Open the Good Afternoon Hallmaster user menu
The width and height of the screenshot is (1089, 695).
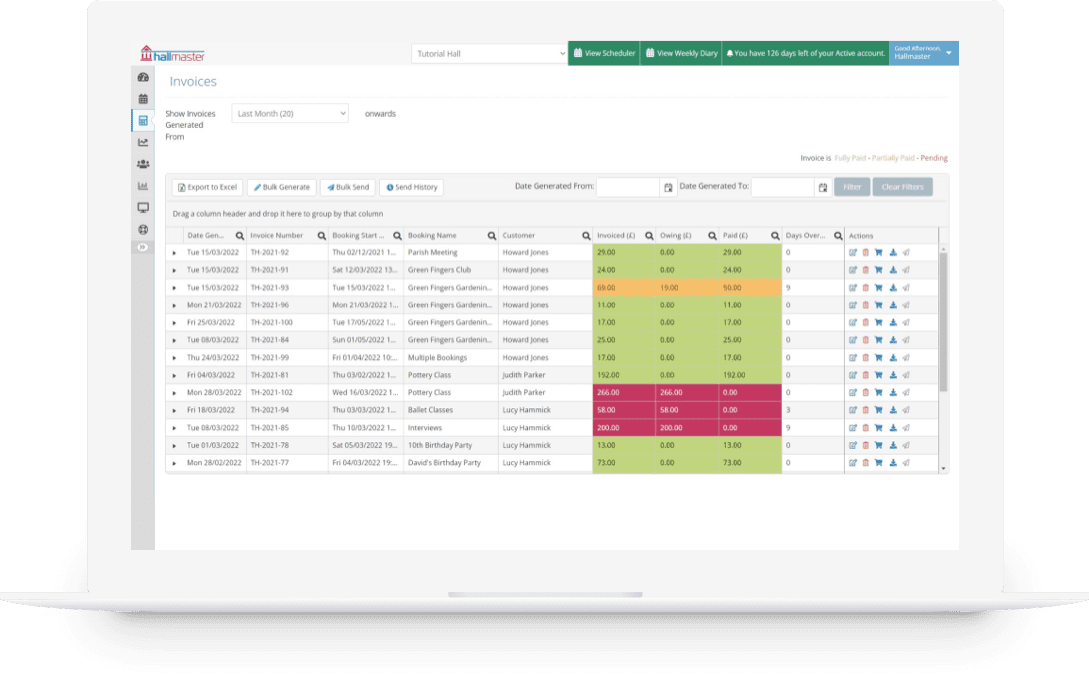(923, 53)
